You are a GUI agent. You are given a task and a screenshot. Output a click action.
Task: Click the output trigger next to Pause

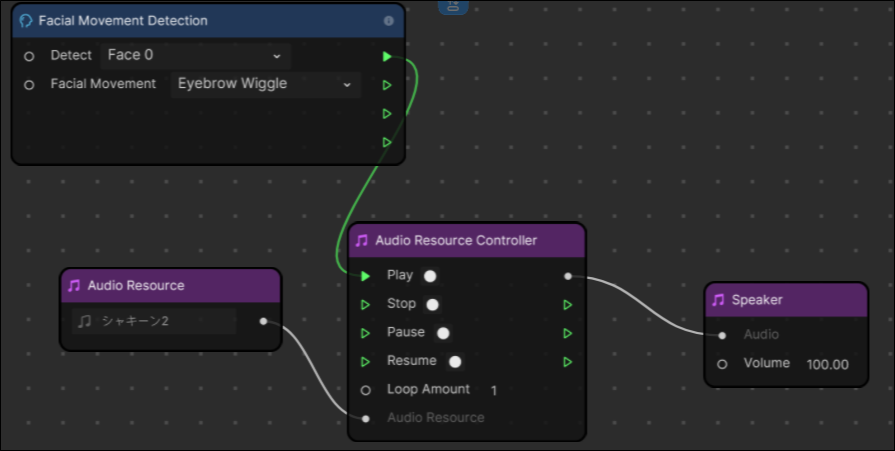click(567, 333)
